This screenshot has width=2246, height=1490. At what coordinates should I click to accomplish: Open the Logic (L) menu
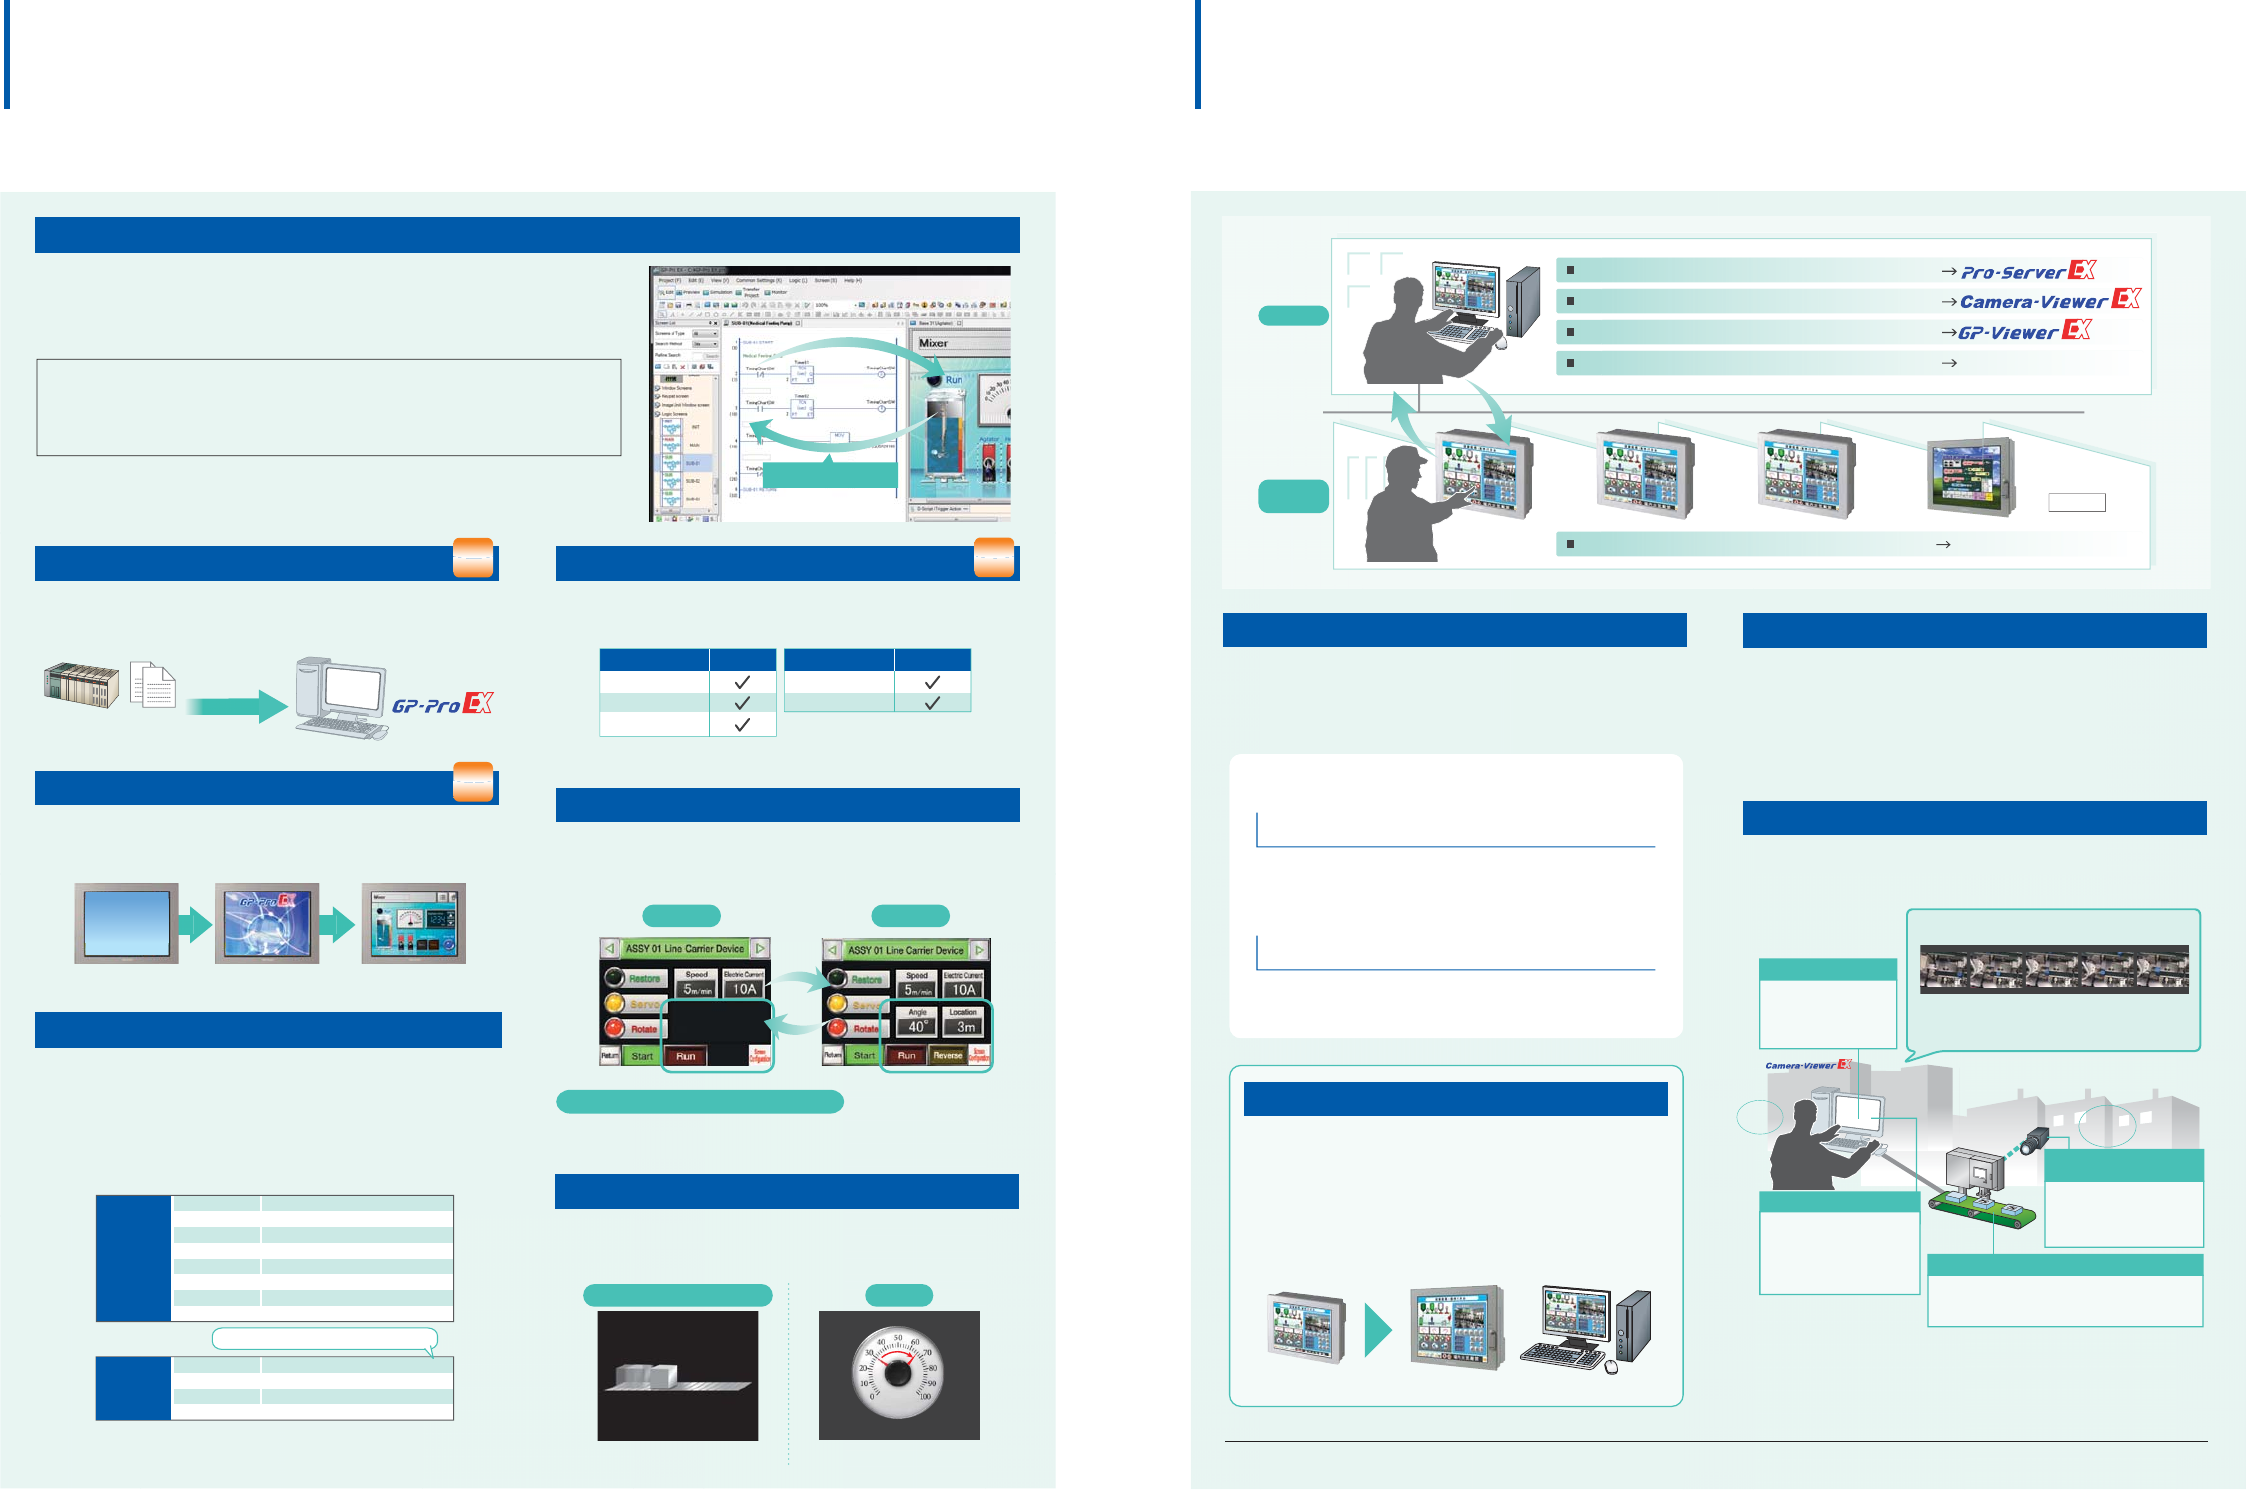click(x=798, y=280)
